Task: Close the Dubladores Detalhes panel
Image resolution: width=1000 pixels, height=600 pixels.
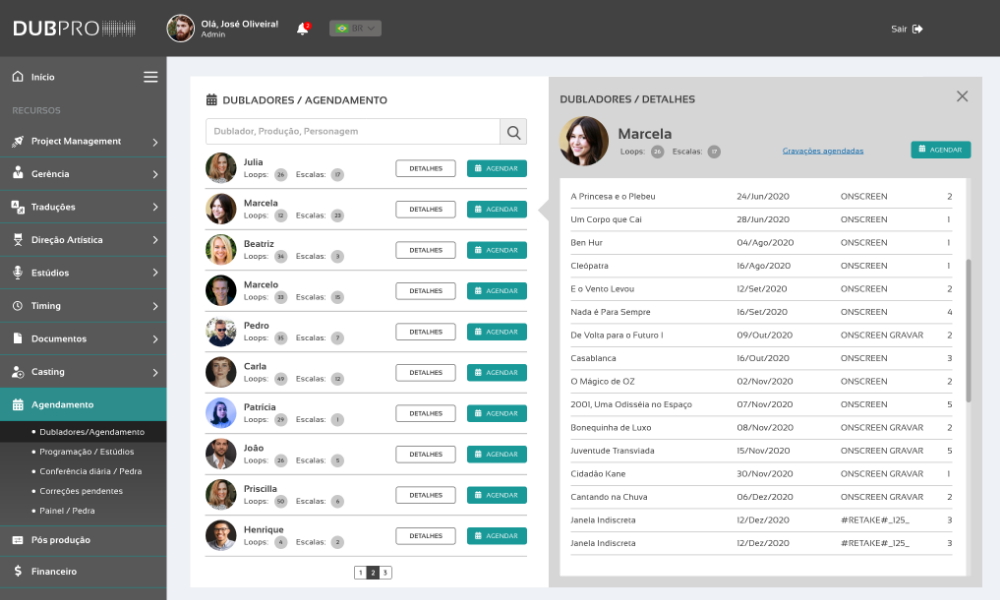Action: pyautogui.click(x=962, y=97)
